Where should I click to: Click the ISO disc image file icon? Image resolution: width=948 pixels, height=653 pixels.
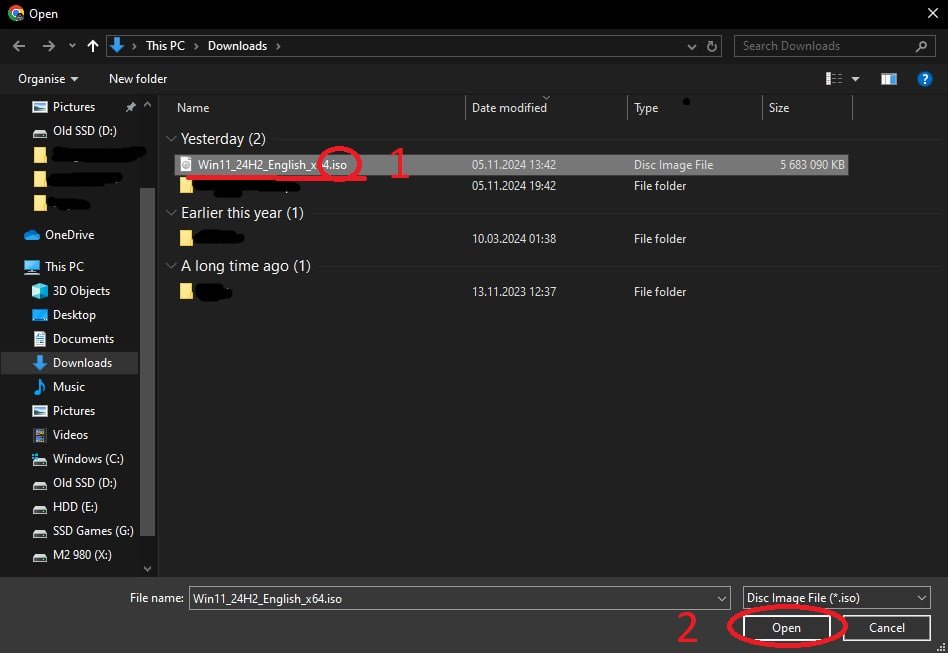(x=186, y=164)
